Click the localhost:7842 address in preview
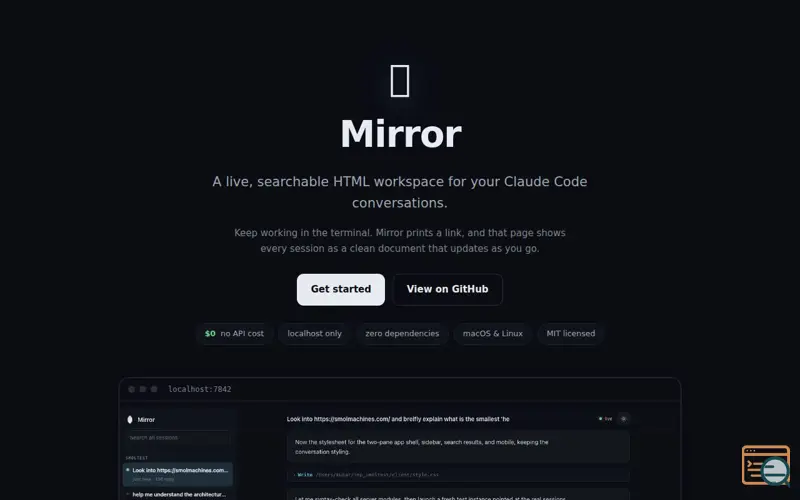Viewport: 800px width, 500px height. (199, 389)
